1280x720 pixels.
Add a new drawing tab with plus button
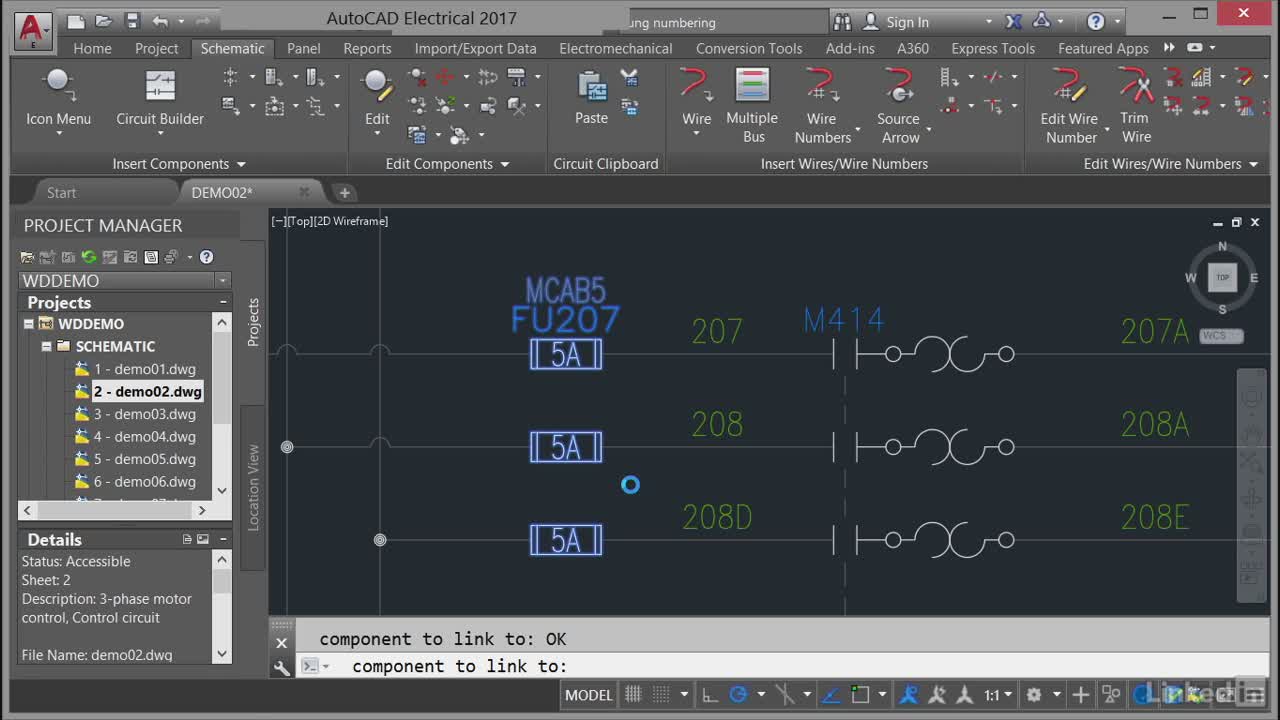(344, 192)
